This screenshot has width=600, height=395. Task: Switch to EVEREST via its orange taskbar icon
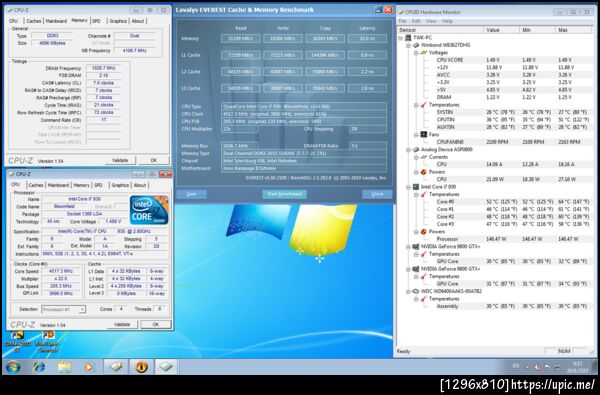(141, 367)
